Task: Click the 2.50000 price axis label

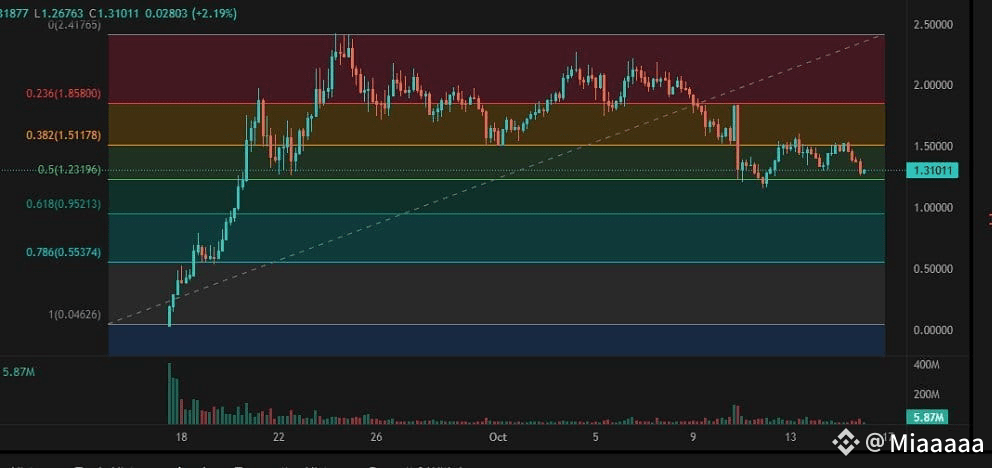Action: pos(933,25)
